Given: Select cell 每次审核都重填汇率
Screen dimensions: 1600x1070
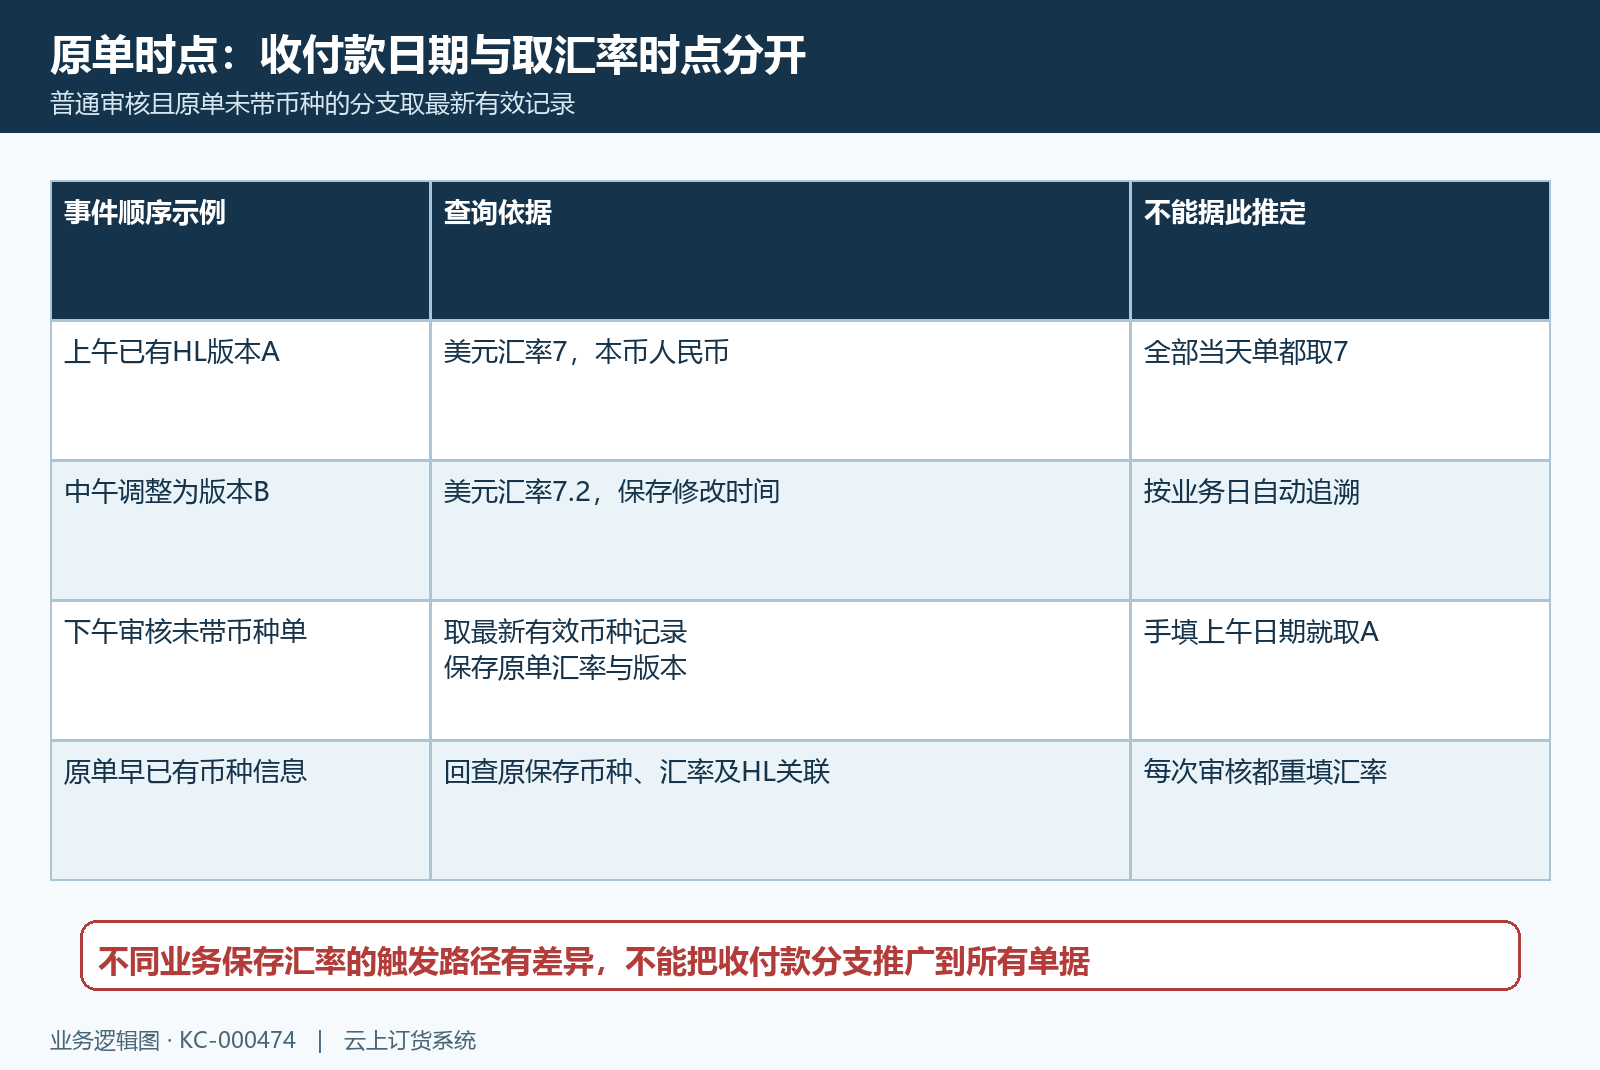Looking at the screenshot, I should click(1340, 811).
